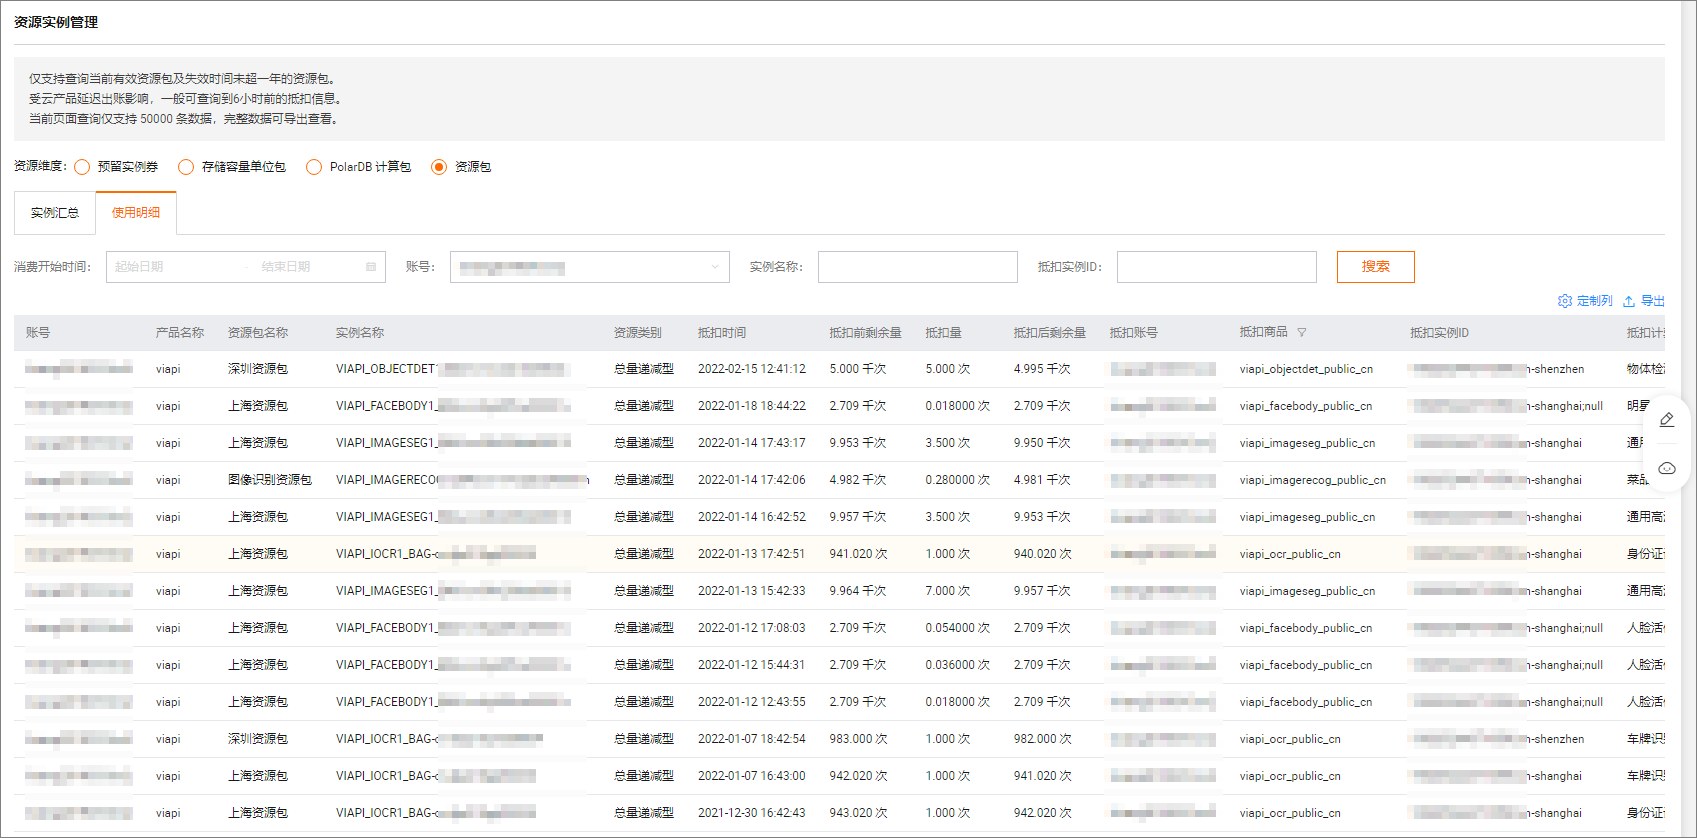The width and height of the screenshot is (1697, 838).
Task: Click the 941.020 次 remaining cell
Action: click(858, 554)
